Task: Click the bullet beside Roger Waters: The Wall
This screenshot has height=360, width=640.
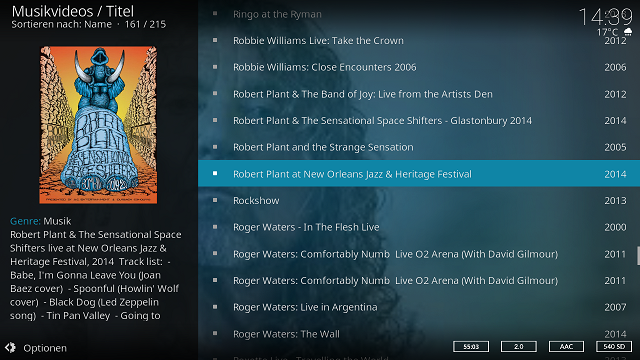Action: click(215, 333)
